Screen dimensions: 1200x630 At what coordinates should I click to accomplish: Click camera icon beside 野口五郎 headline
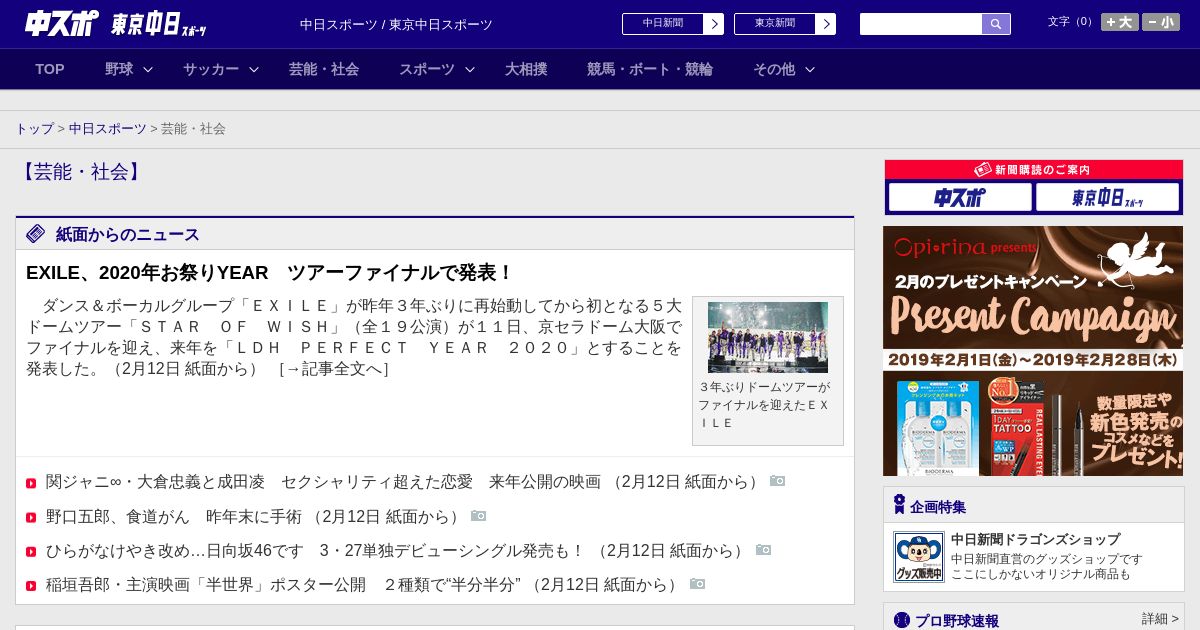click(478, 516)
